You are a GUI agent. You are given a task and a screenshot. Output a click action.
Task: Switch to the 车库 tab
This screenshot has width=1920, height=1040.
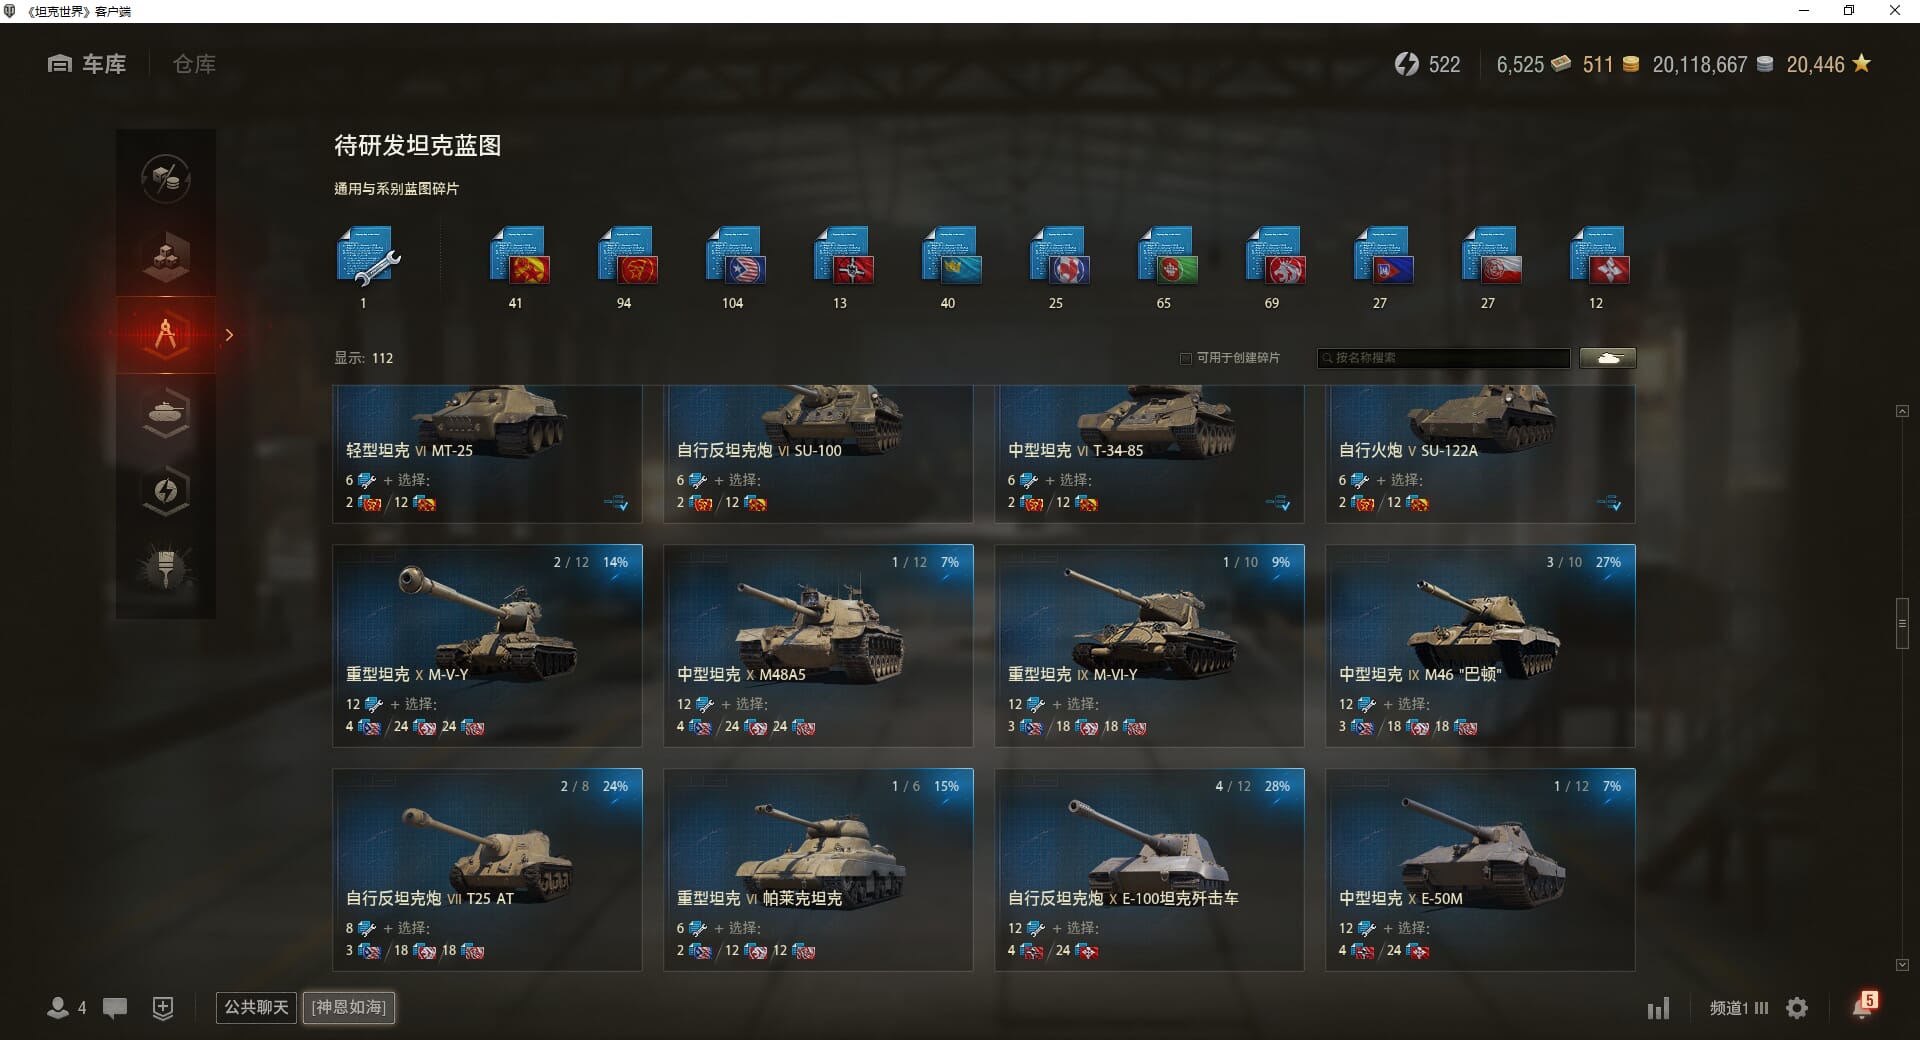[87, 64]
